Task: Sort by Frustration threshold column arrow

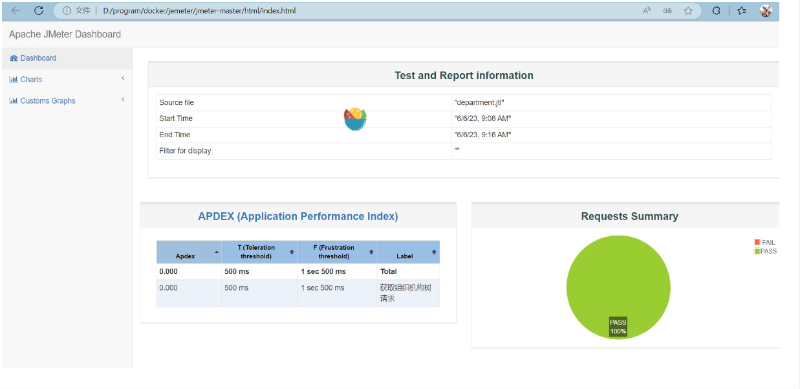Action: pos(371,252)
